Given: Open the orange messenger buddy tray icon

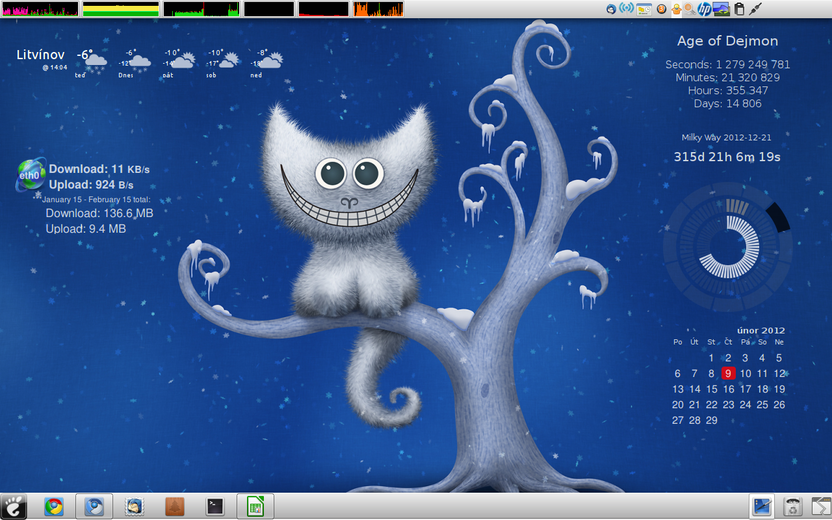Looking at the screenshot, I should [x=677, y=9].
